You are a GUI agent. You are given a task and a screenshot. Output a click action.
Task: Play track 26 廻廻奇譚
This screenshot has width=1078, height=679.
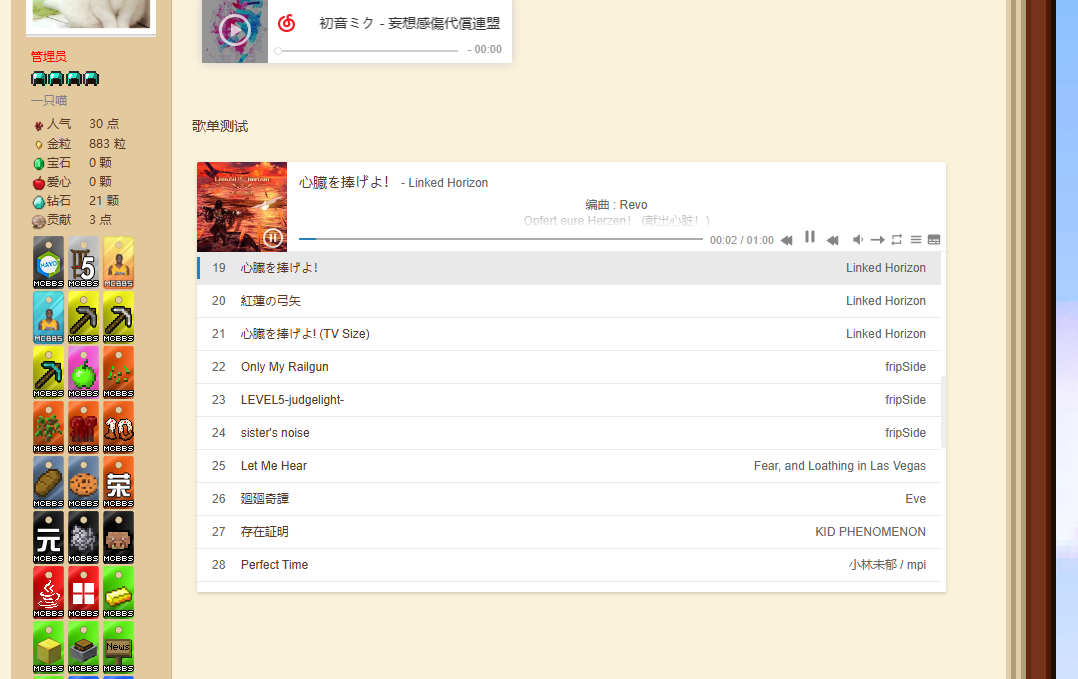pyautogui.click(x=569, y=499)
